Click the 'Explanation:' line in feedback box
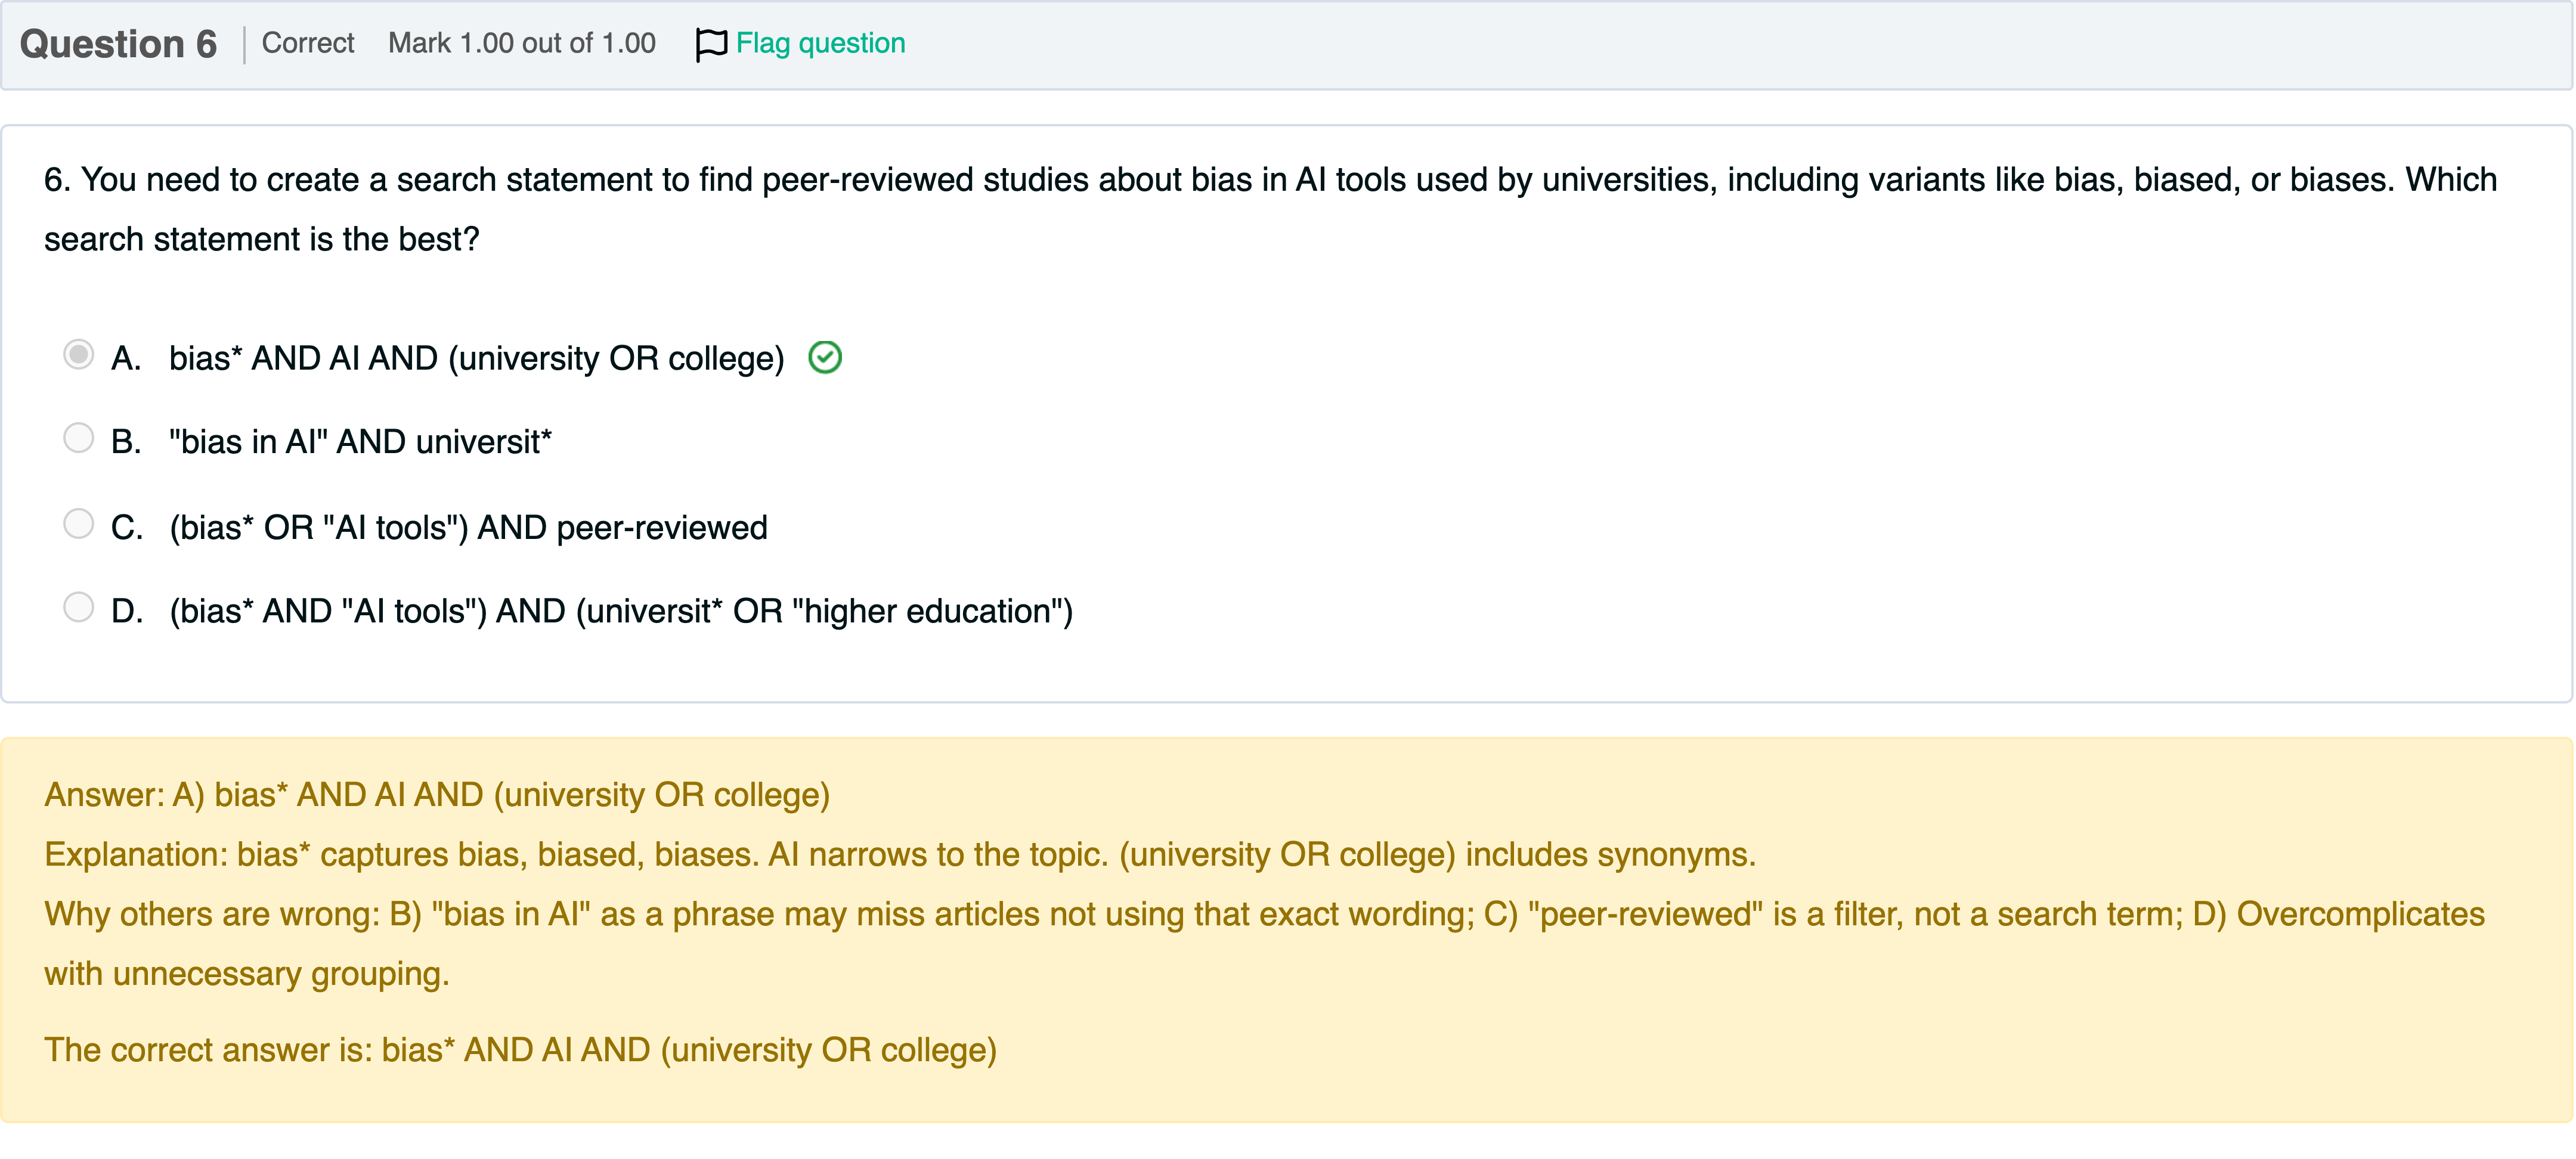Viewport: 2576px width, 1159px height. point(900,854)
